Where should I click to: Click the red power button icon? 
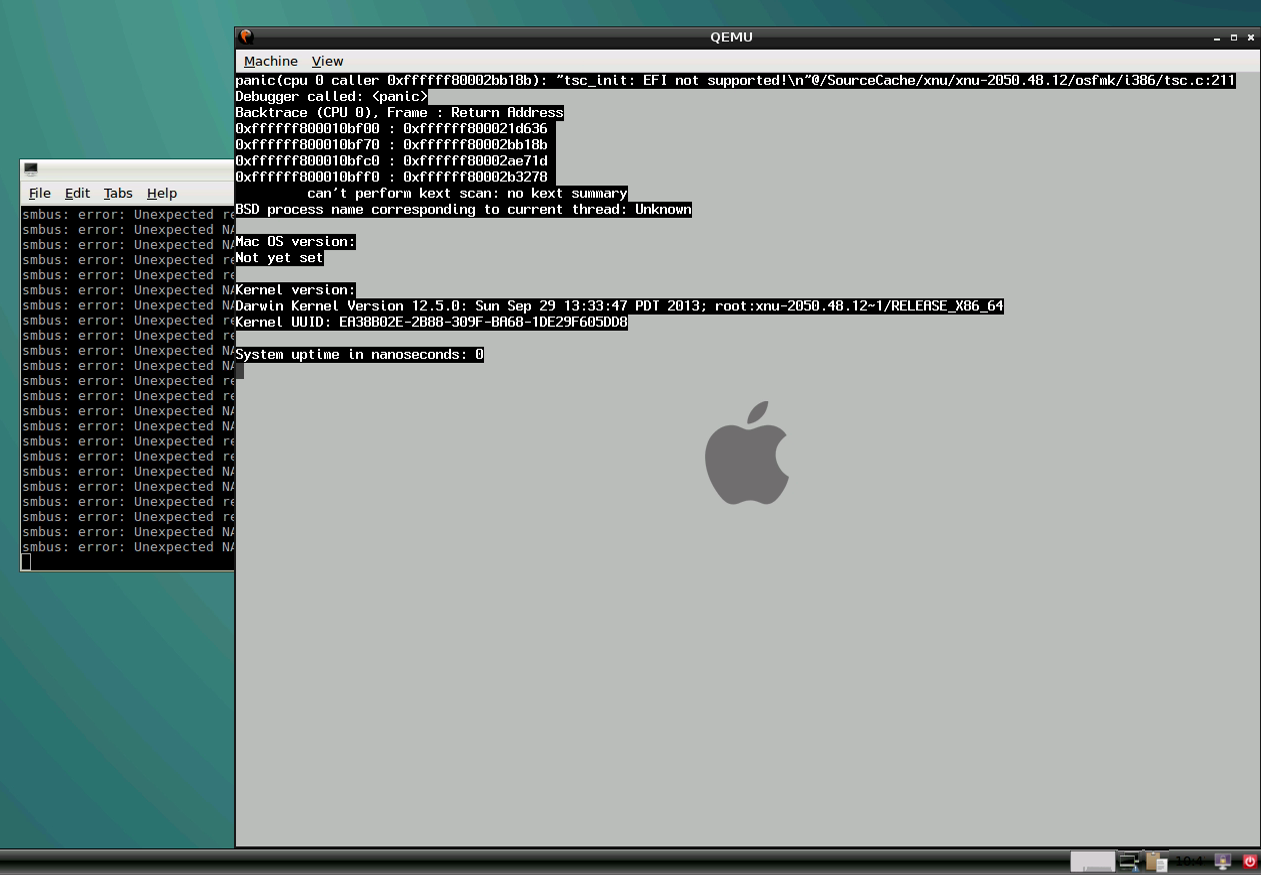pos(1249,861)
